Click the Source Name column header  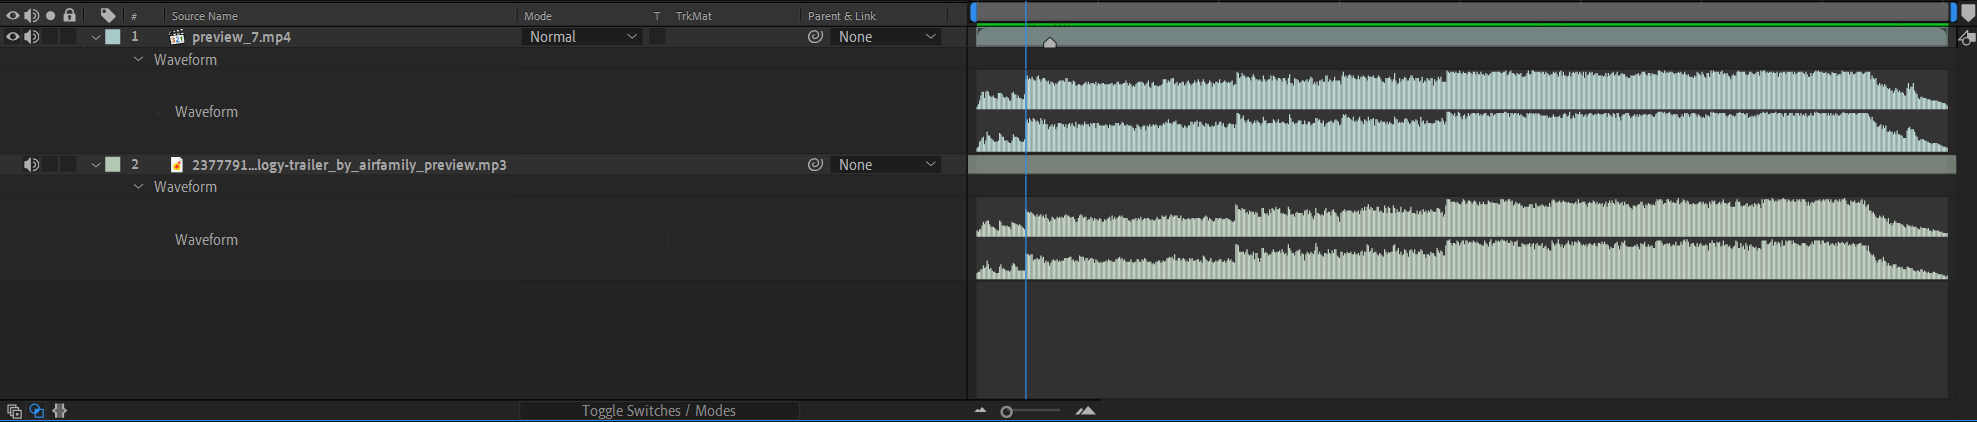point(204,16)
